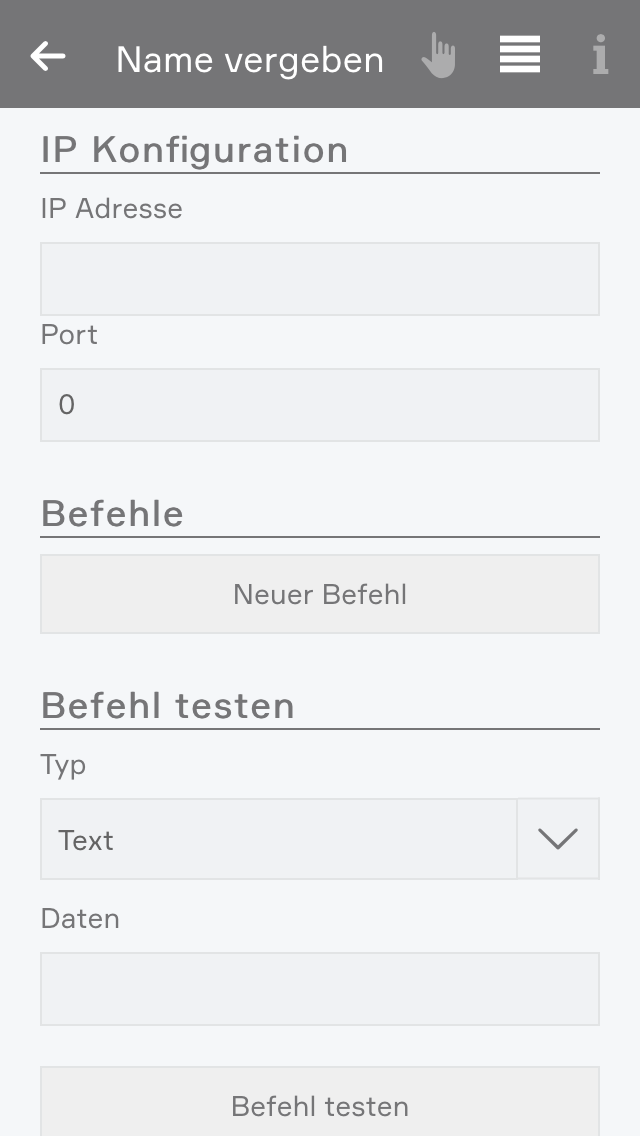640x1136 pixels.
Task: Select the 'Befehle' section heading
Action: [x=112, y=514]
